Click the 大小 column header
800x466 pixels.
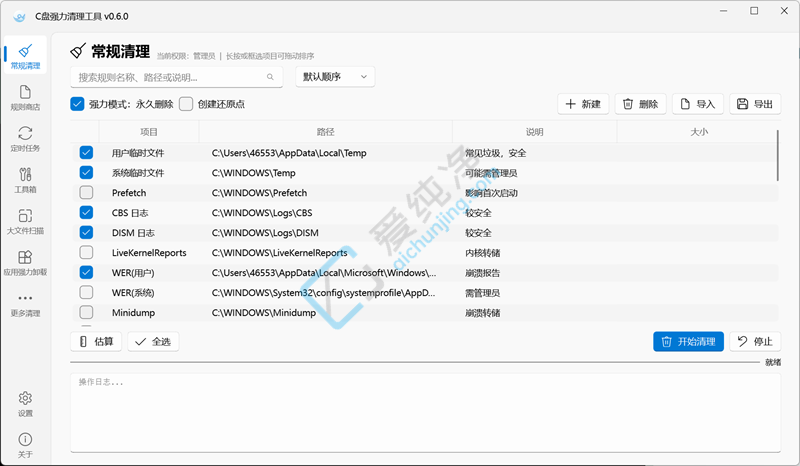pyautogui.click(x=699, y=132)
